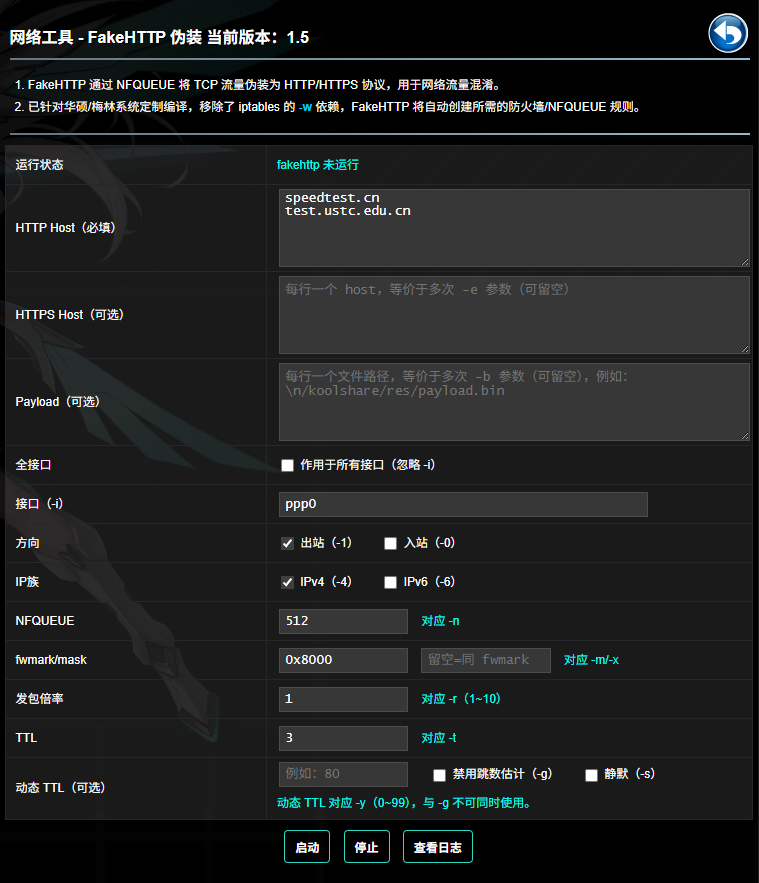Screen dimensions: 759x883
Task: Grab the HTTPS Host textarea resize handle
Action: (745, 349)
